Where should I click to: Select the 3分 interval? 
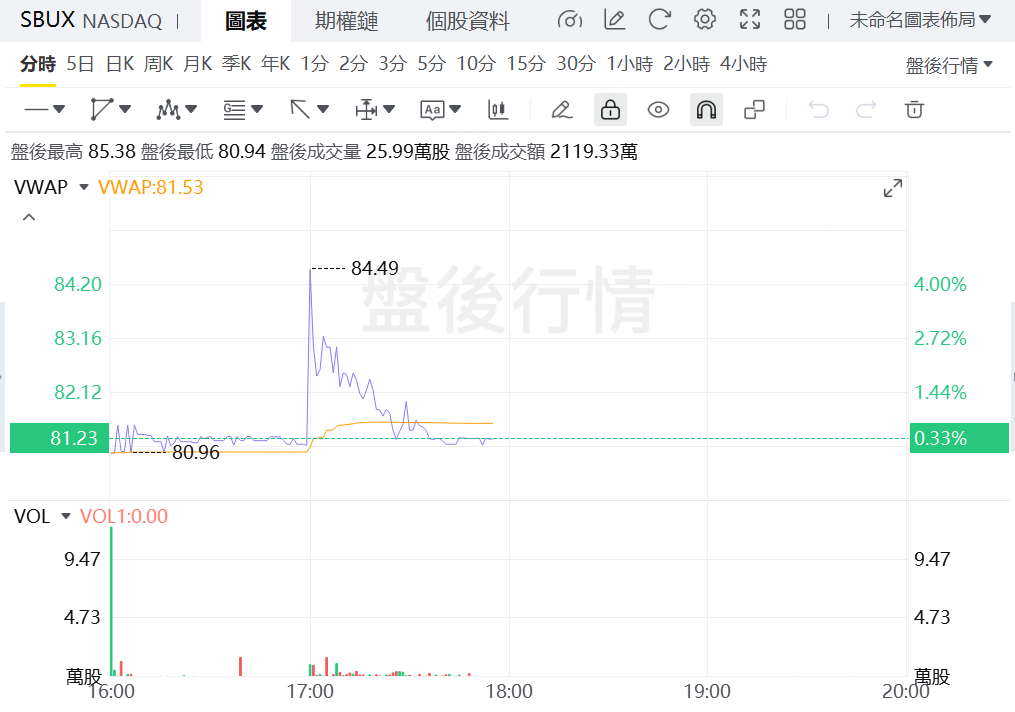pos(392,63)
